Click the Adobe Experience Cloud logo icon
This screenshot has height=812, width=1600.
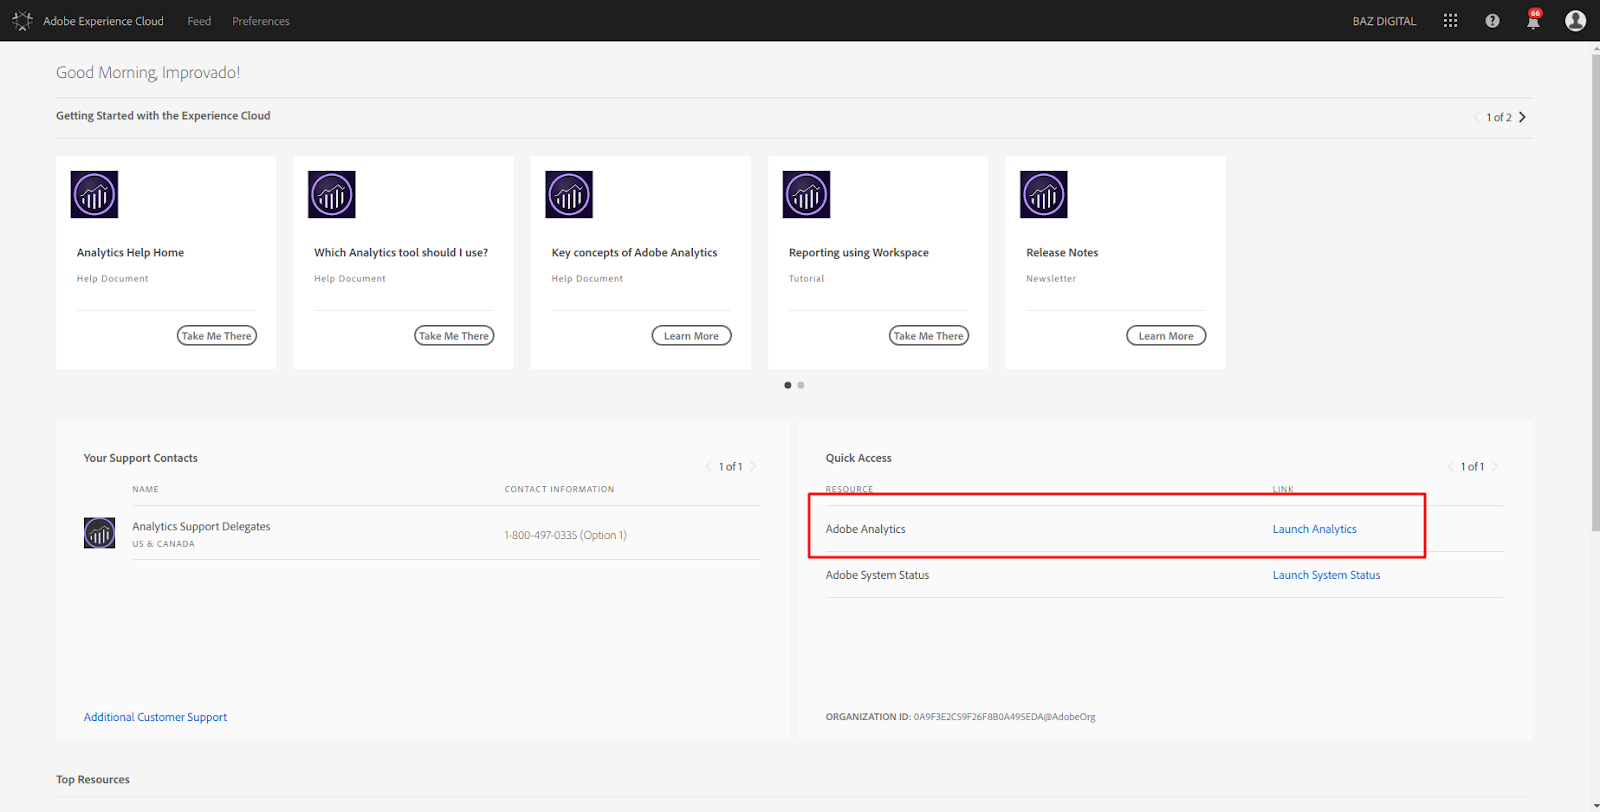(22, 20)
